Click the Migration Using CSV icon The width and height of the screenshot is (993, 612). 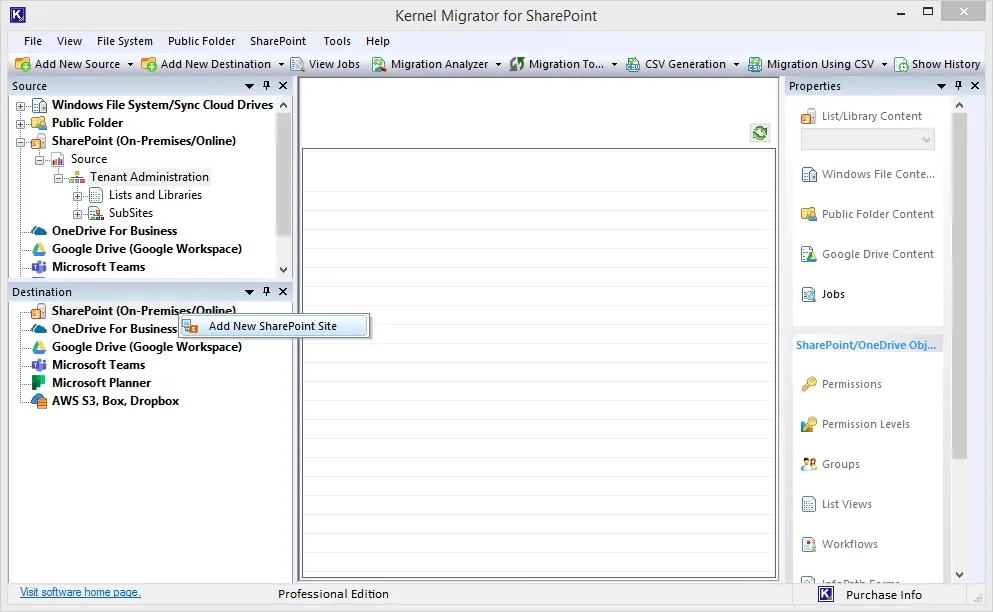(755, 64)
